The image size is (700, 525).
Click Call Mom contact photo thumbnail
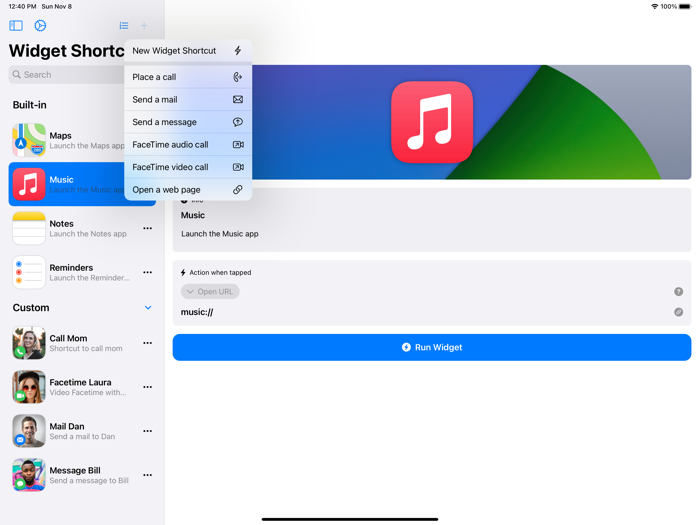click(x=29, y=343)
